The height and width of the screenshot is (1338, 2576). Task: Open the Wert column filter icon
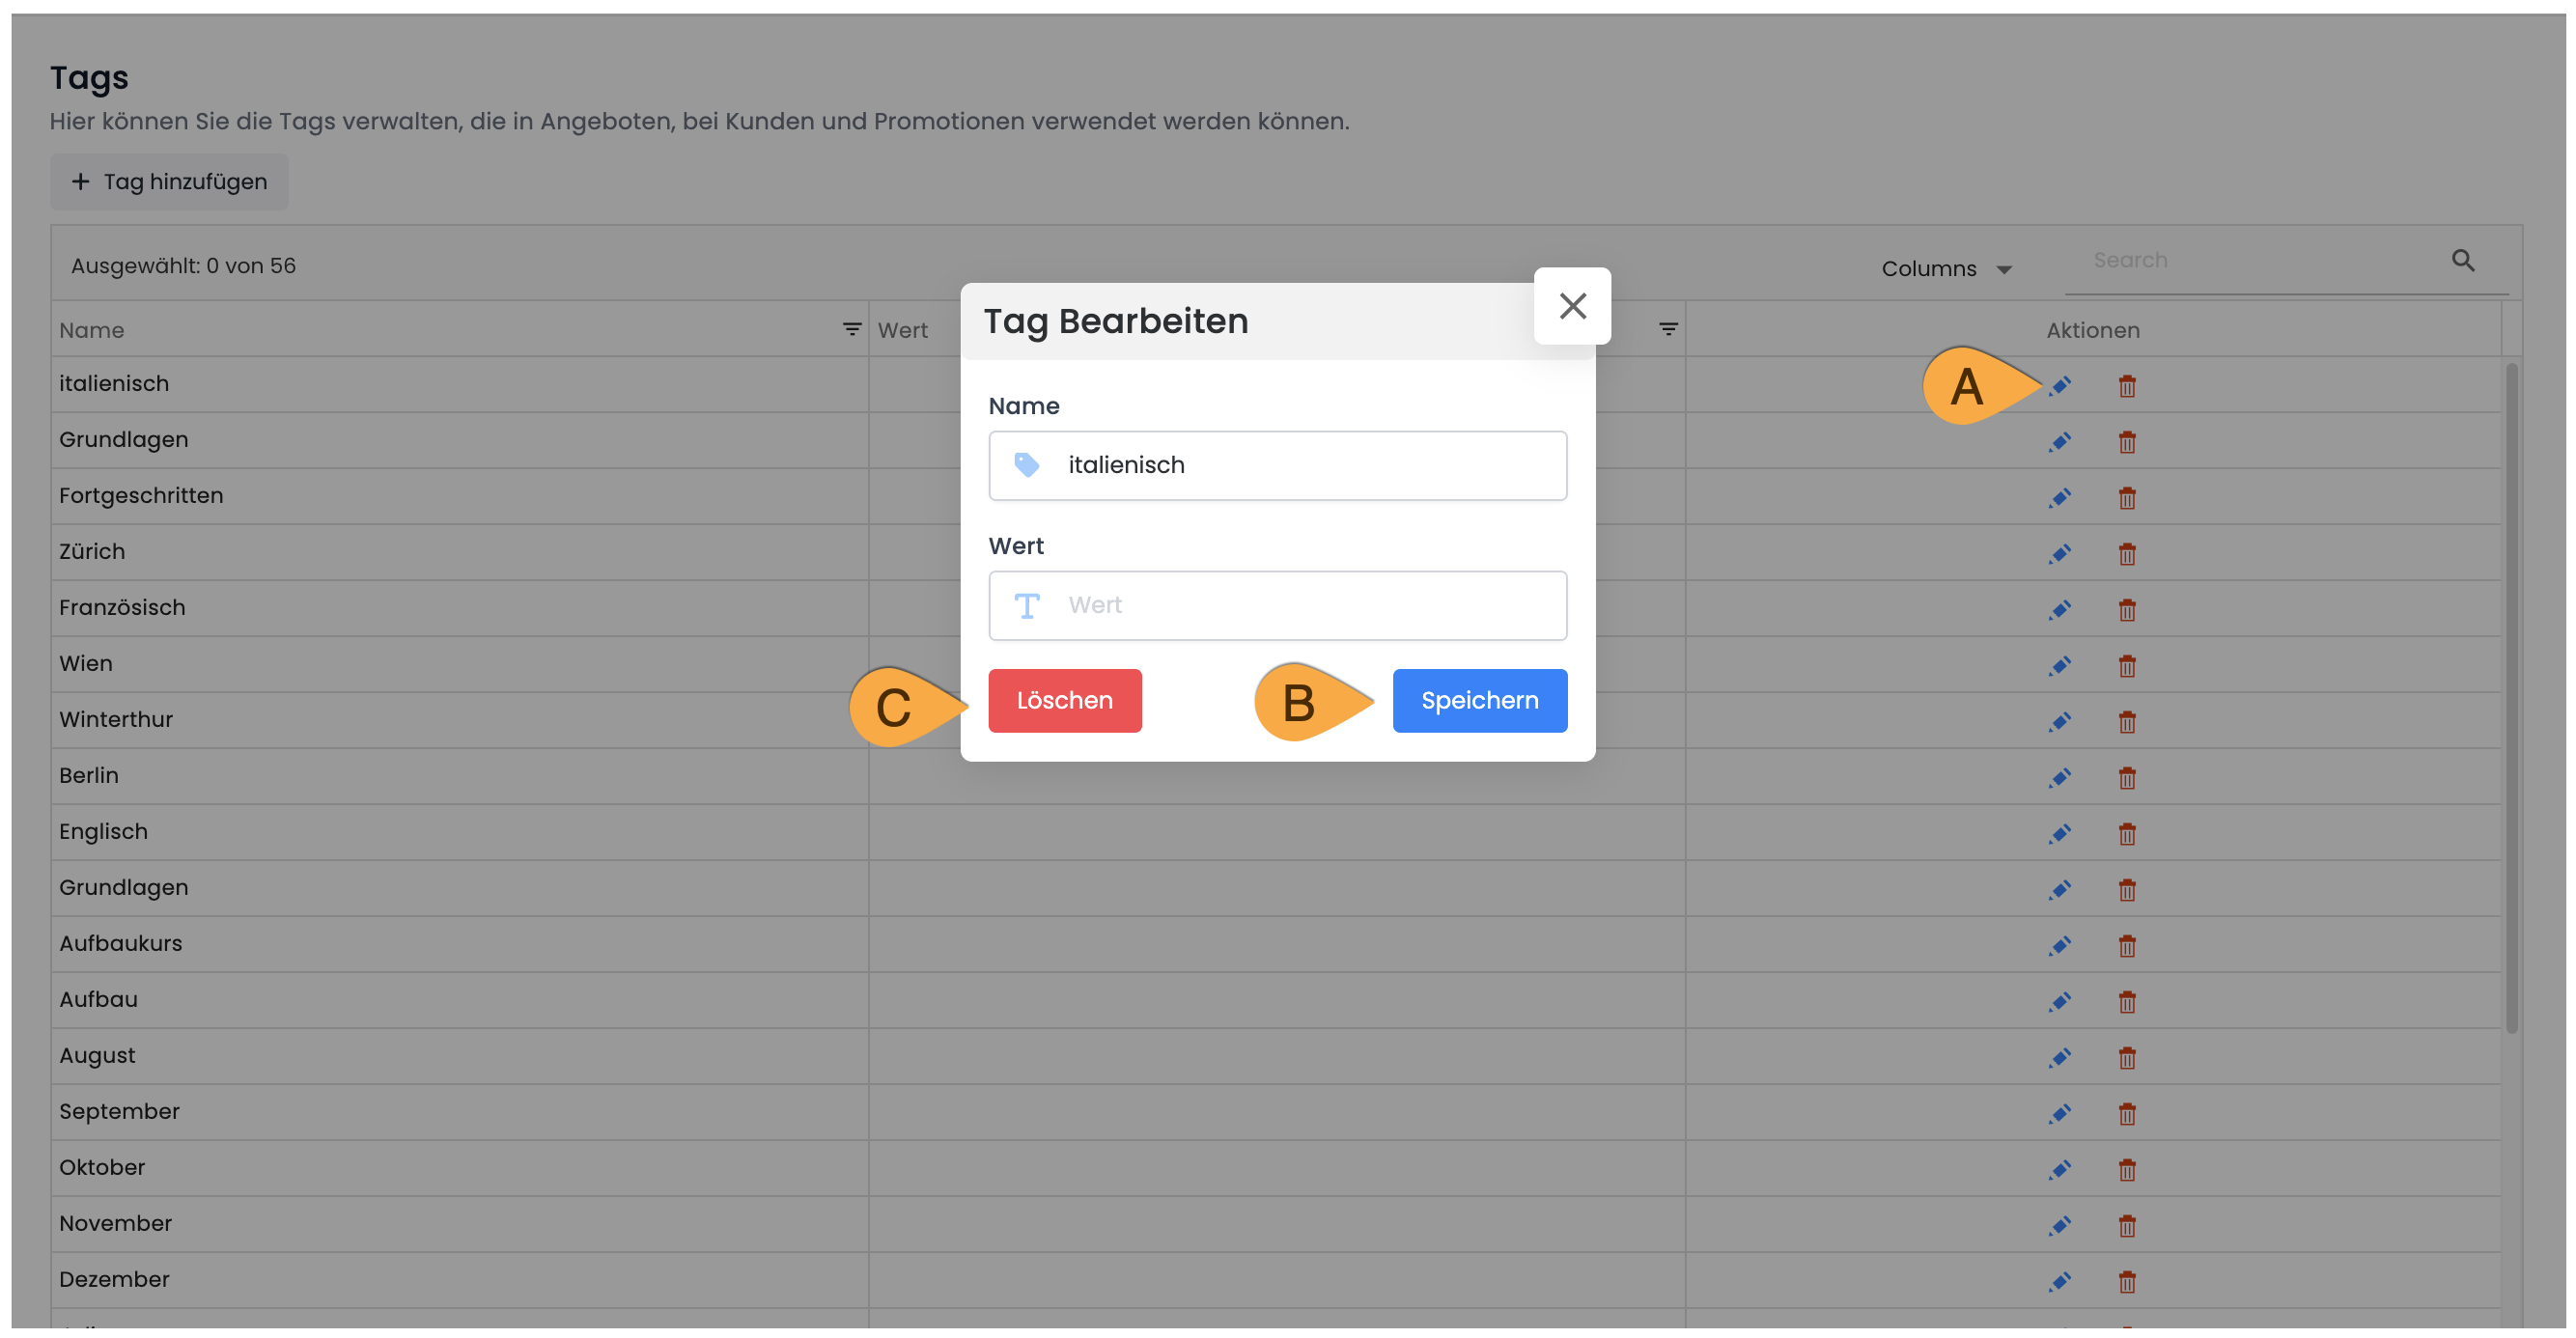pyautogui.click(x=1668, y=329)
